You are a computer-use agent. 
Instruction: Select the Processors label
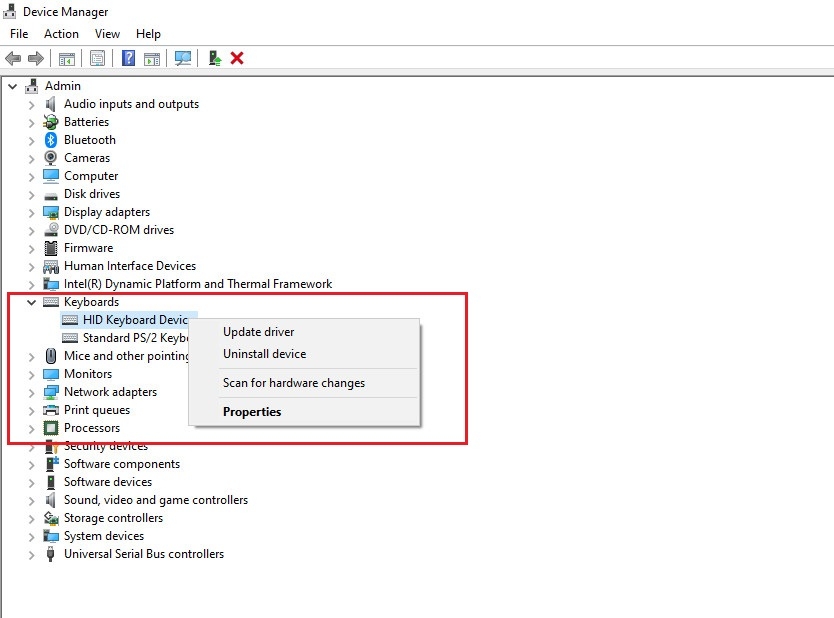point(92,428)
